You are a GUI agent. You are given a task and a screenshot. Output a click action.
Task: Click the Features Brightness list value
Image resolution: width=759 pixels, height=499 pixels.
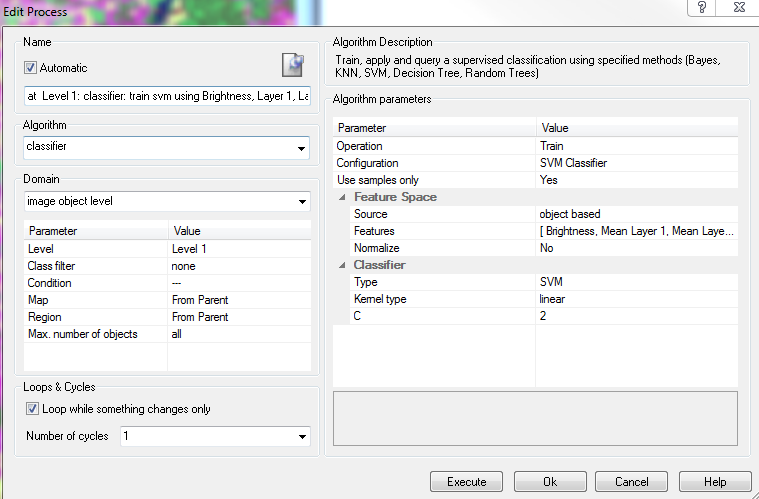pos(637,231)
